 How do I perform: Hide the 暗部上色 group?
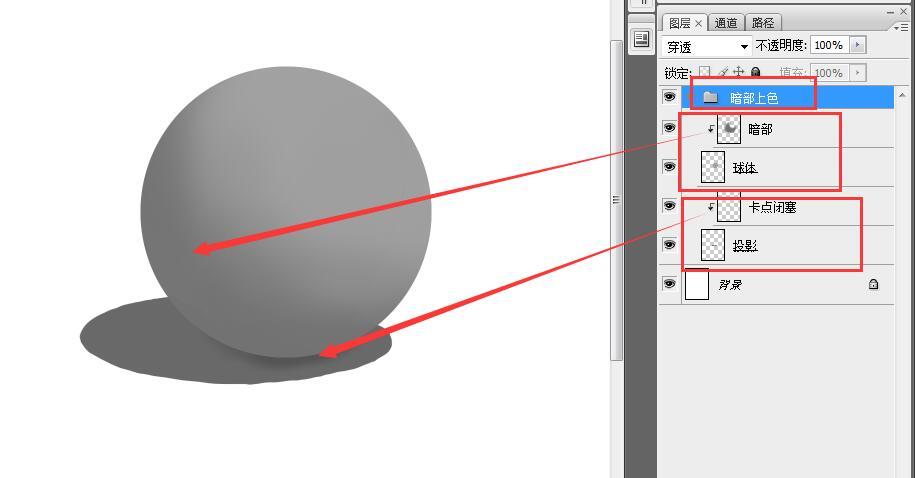point(669,96)
